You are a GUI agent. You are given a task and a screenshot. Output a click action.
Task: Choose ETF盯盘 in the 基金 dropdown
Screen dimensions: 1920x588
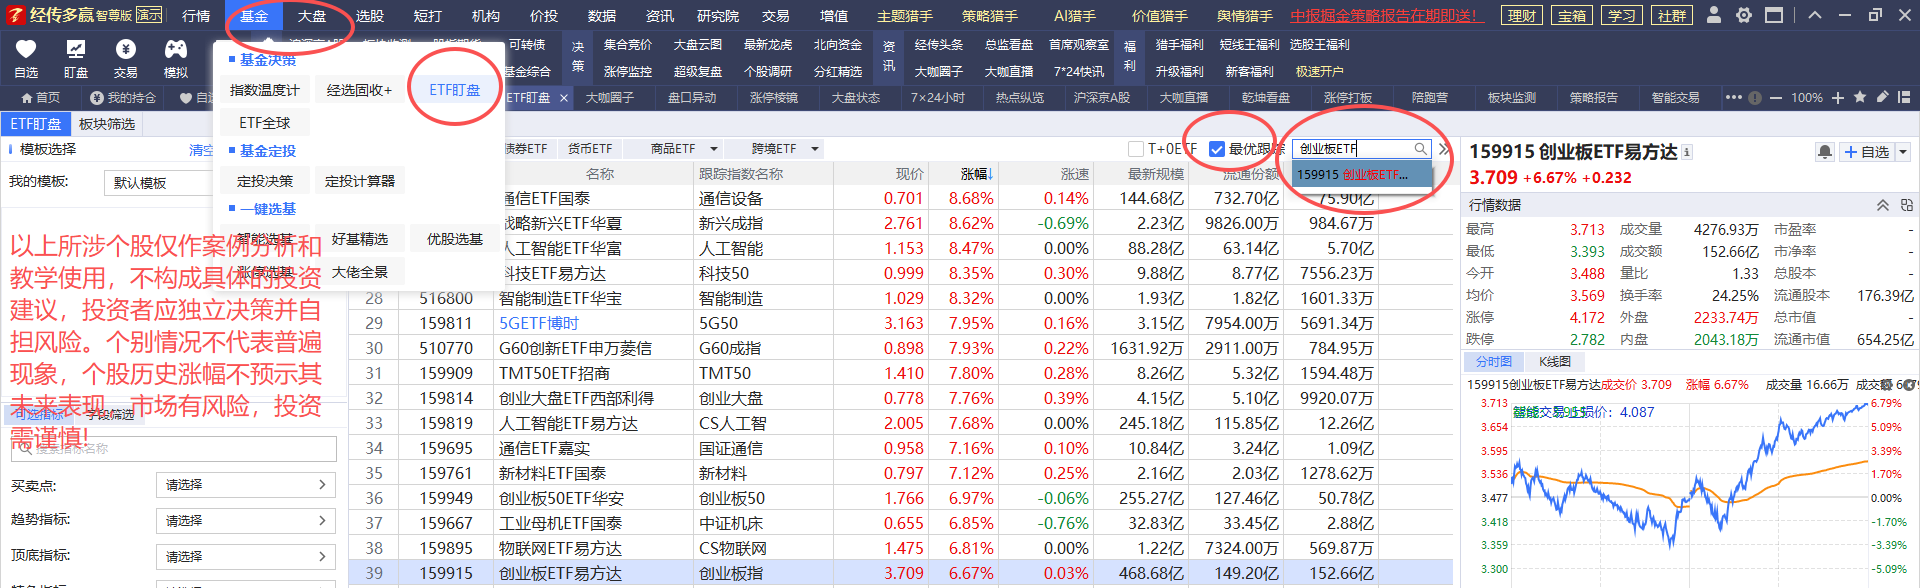click(454, 90)
